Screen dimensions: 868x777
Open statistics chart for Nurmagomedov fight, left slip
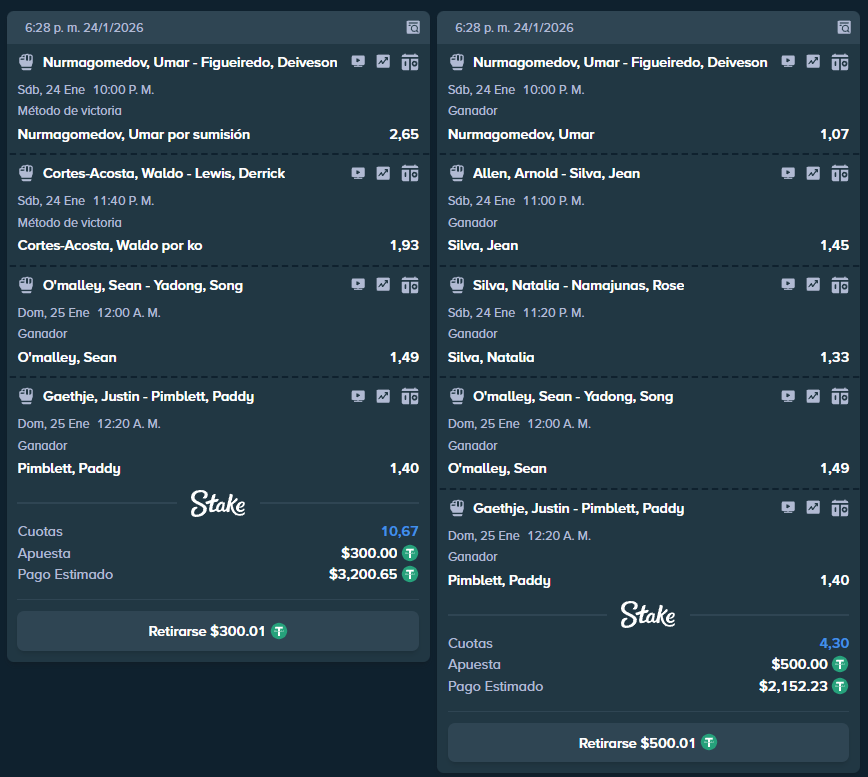[383, 61]
